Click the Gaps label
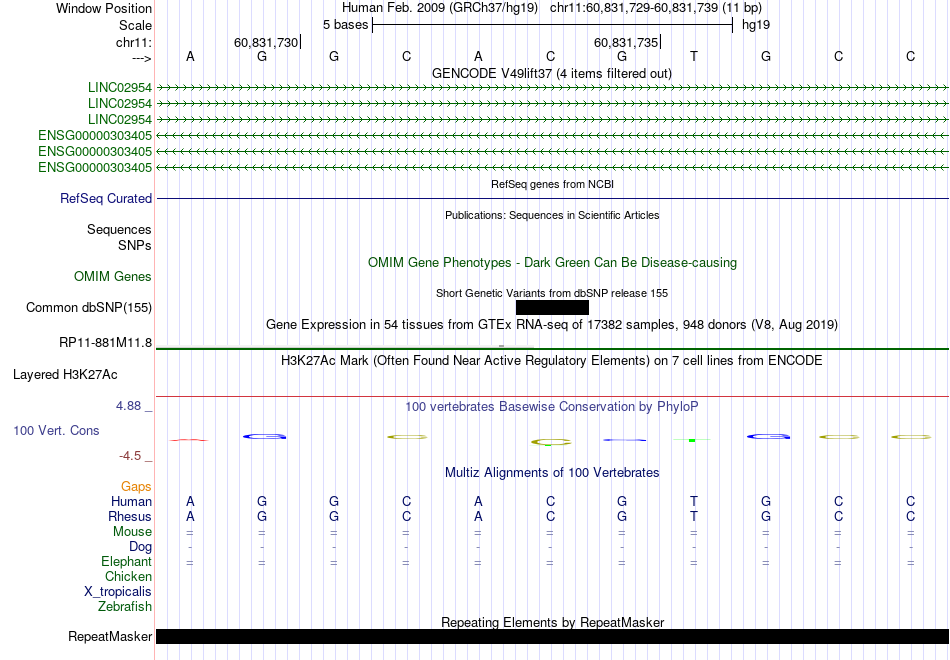950x660 pixels. coord(136,487)
